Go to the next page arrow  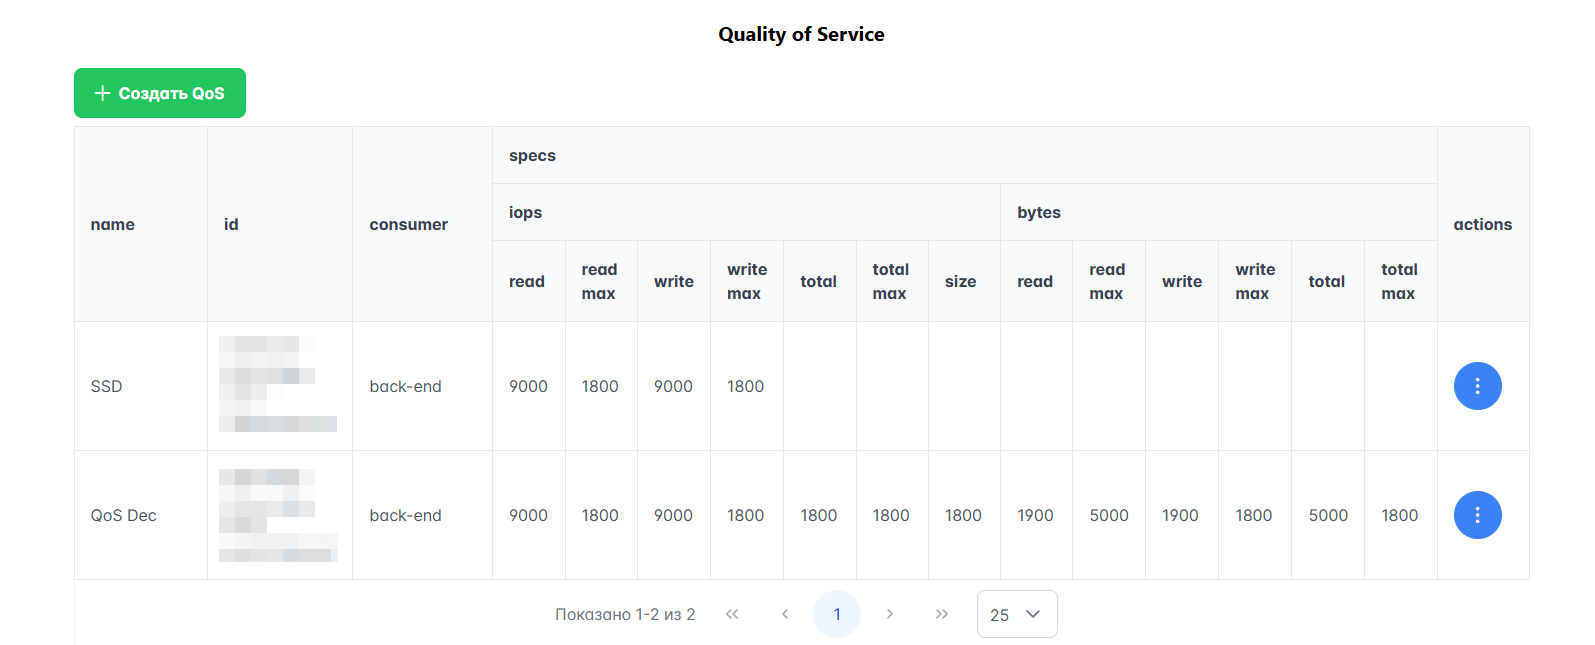tap(889, 614)
